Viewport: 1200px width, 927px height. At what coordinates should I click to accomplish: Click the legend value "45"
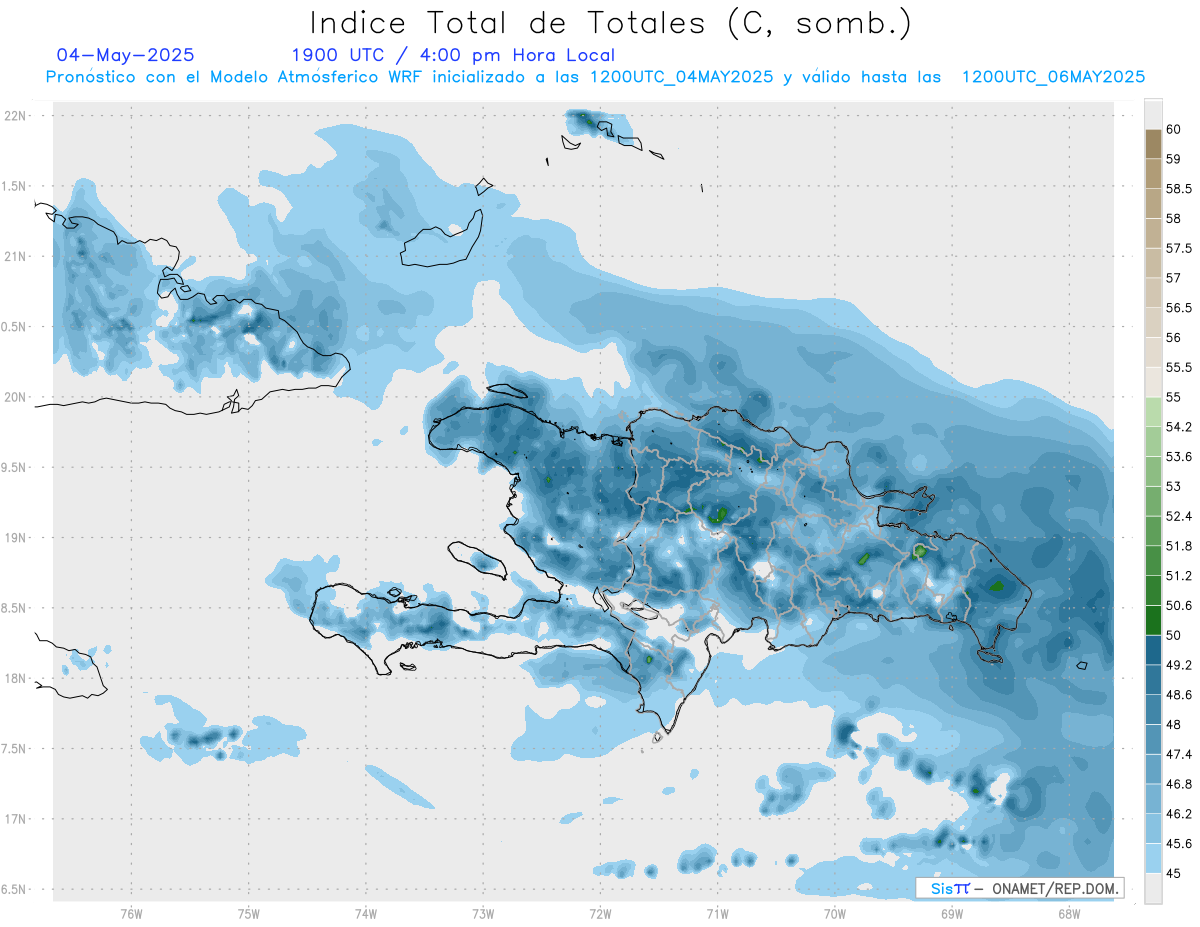coord(1174,873)
